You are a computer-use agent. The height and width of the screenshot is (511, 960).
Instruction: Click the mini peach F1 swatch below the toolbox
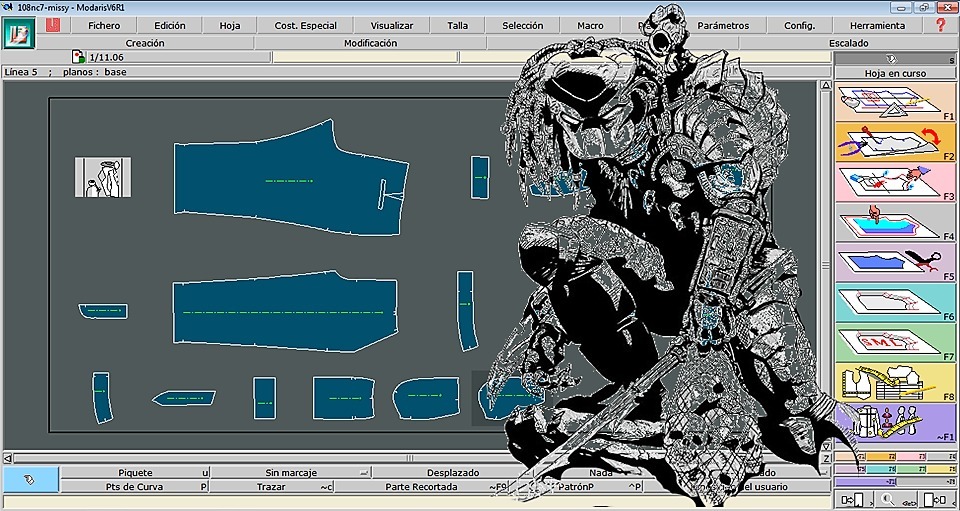click(850, 457)
